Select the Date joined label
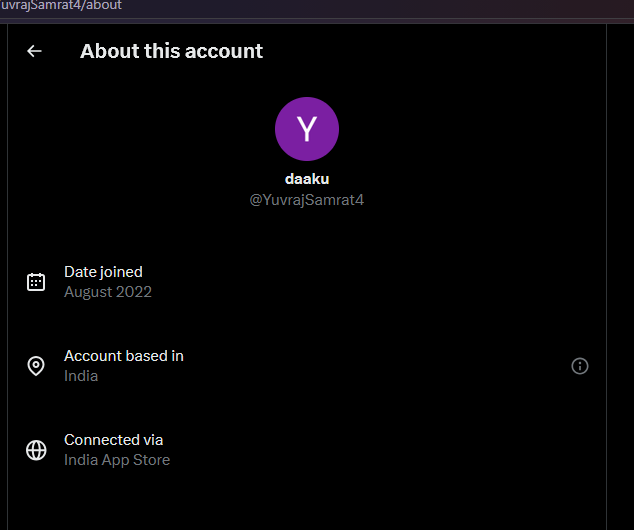Image resolution: width=634 pixels, height=530 pixels. point(103,272)
